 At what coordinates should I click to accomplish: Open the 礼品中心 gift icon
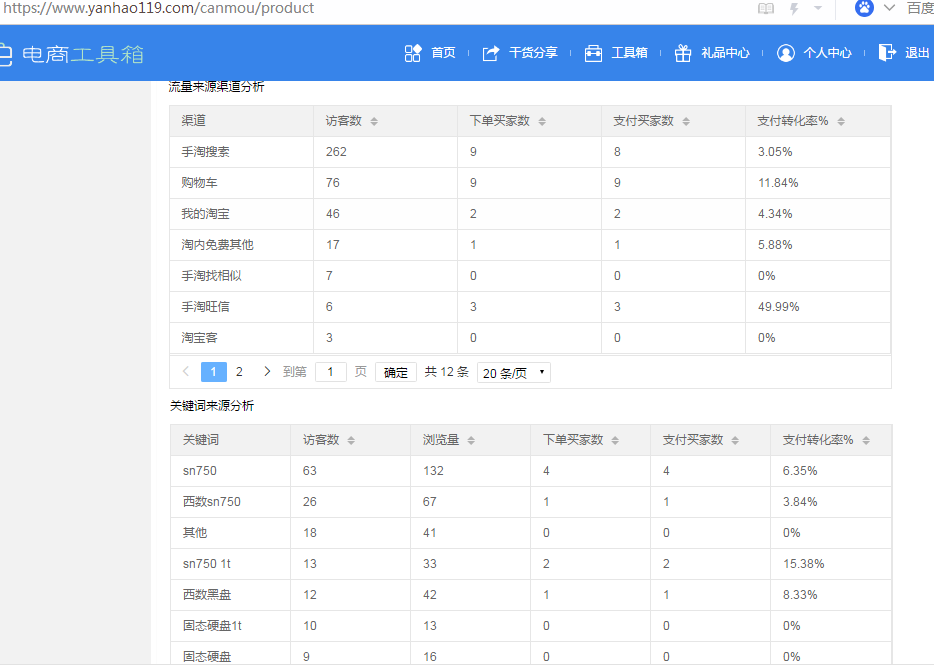point(683,53)
